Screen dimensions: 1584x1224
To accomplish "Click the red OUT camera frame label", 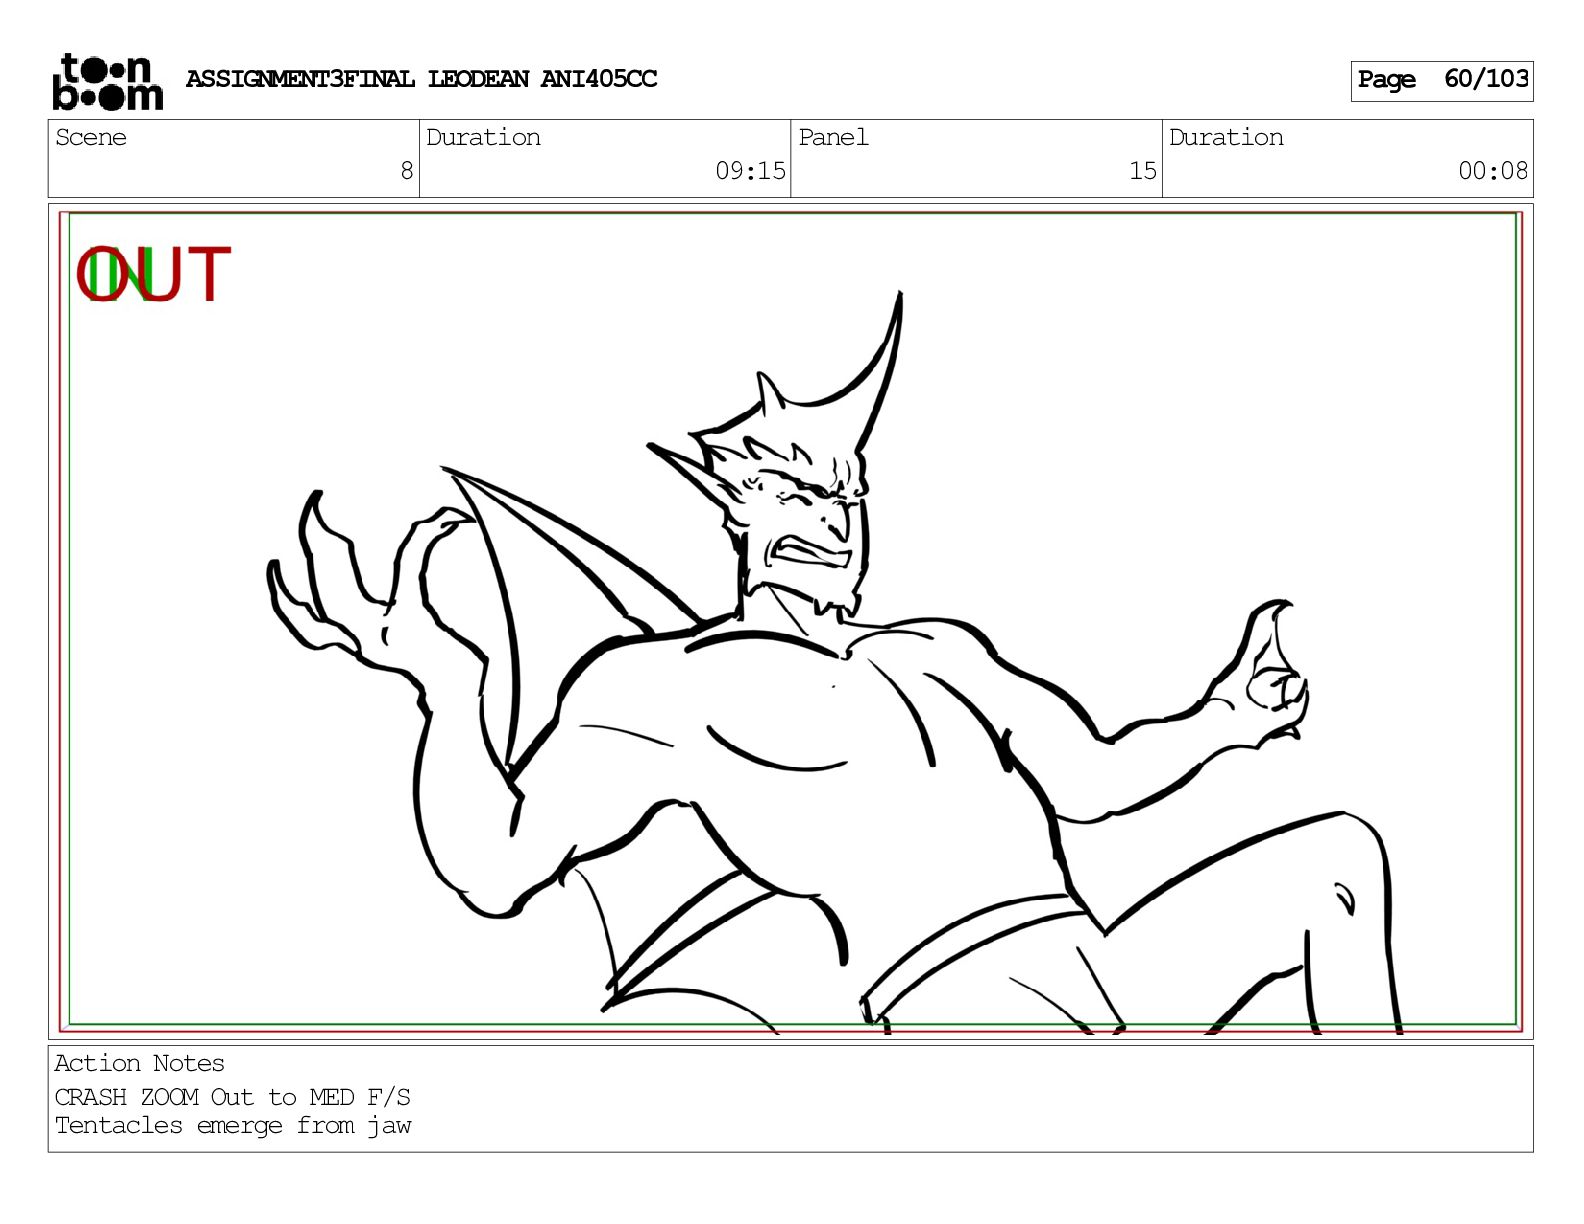I will (153, 275).
